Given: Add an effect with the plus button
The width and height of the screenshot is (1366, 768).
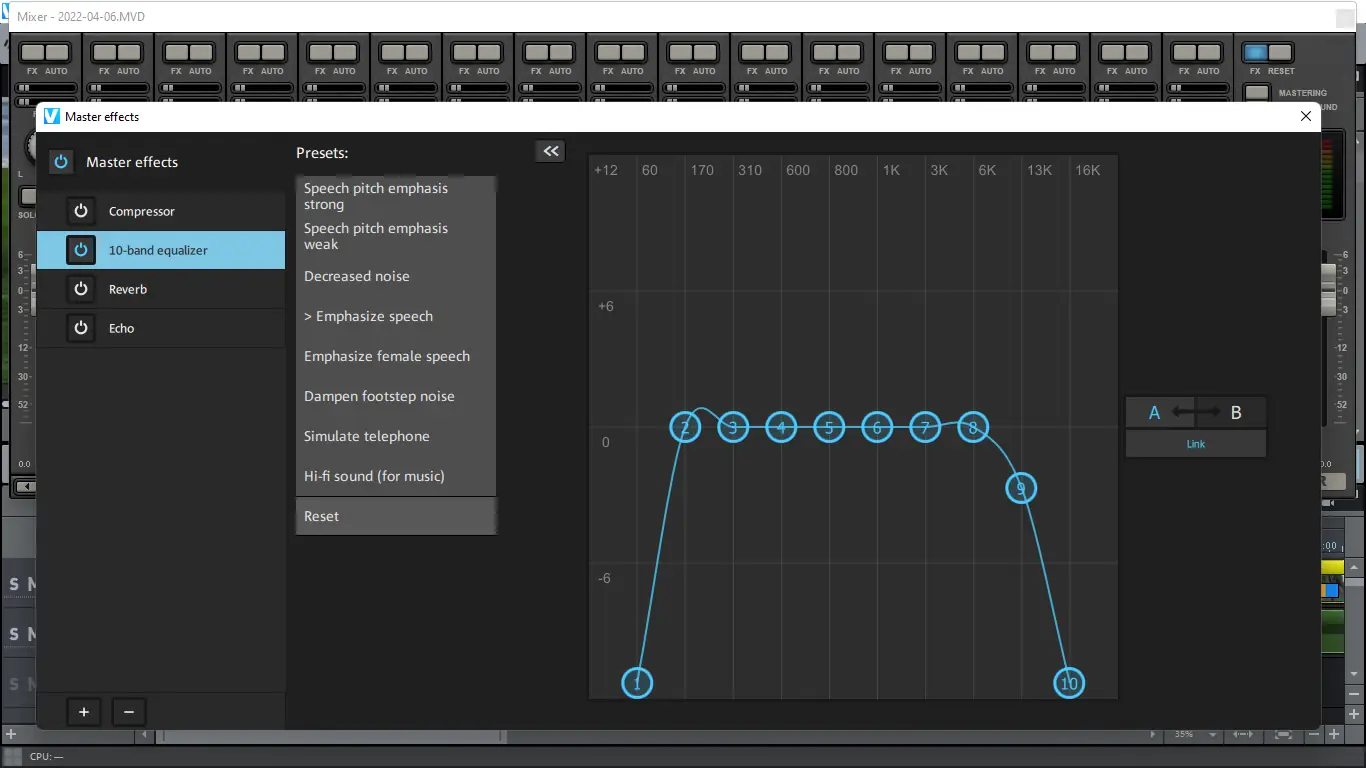Looking at the screenshot, I should click(x=84, y=712).
